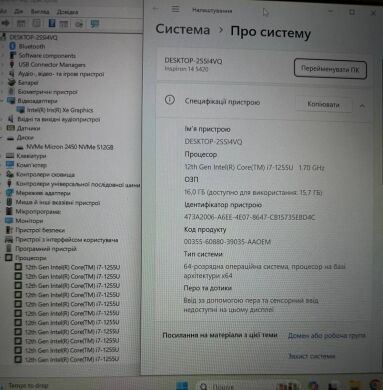Open the Дія menu in Device Manager
383x390 pixels.
[x=18, y=11]
